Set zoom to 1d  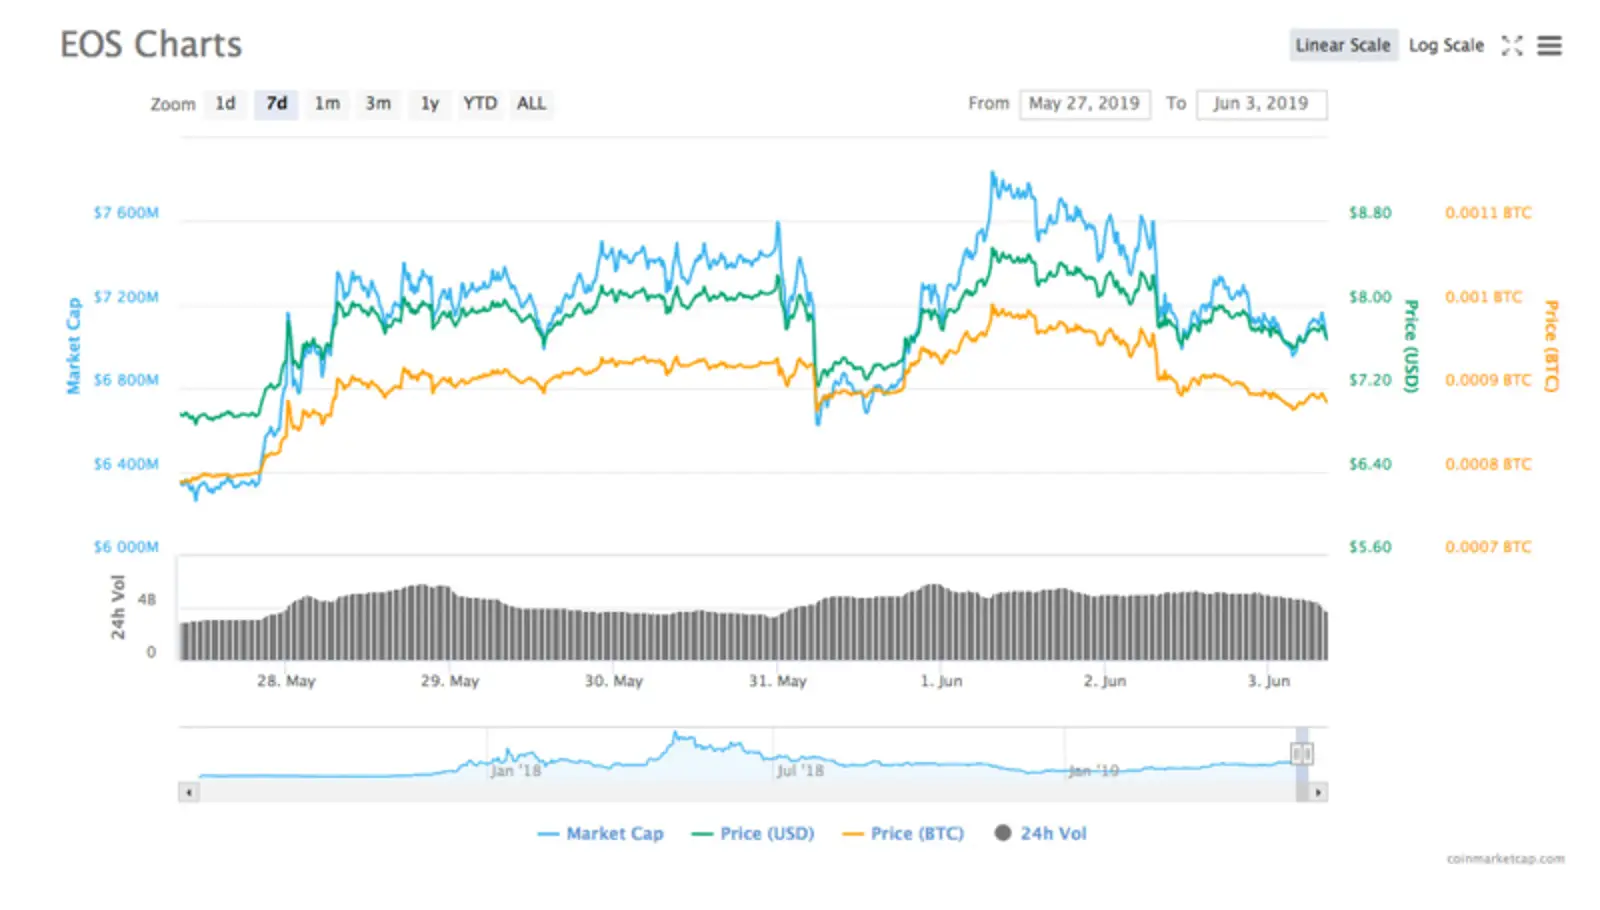pyautogui.click(x=225, y=103)
